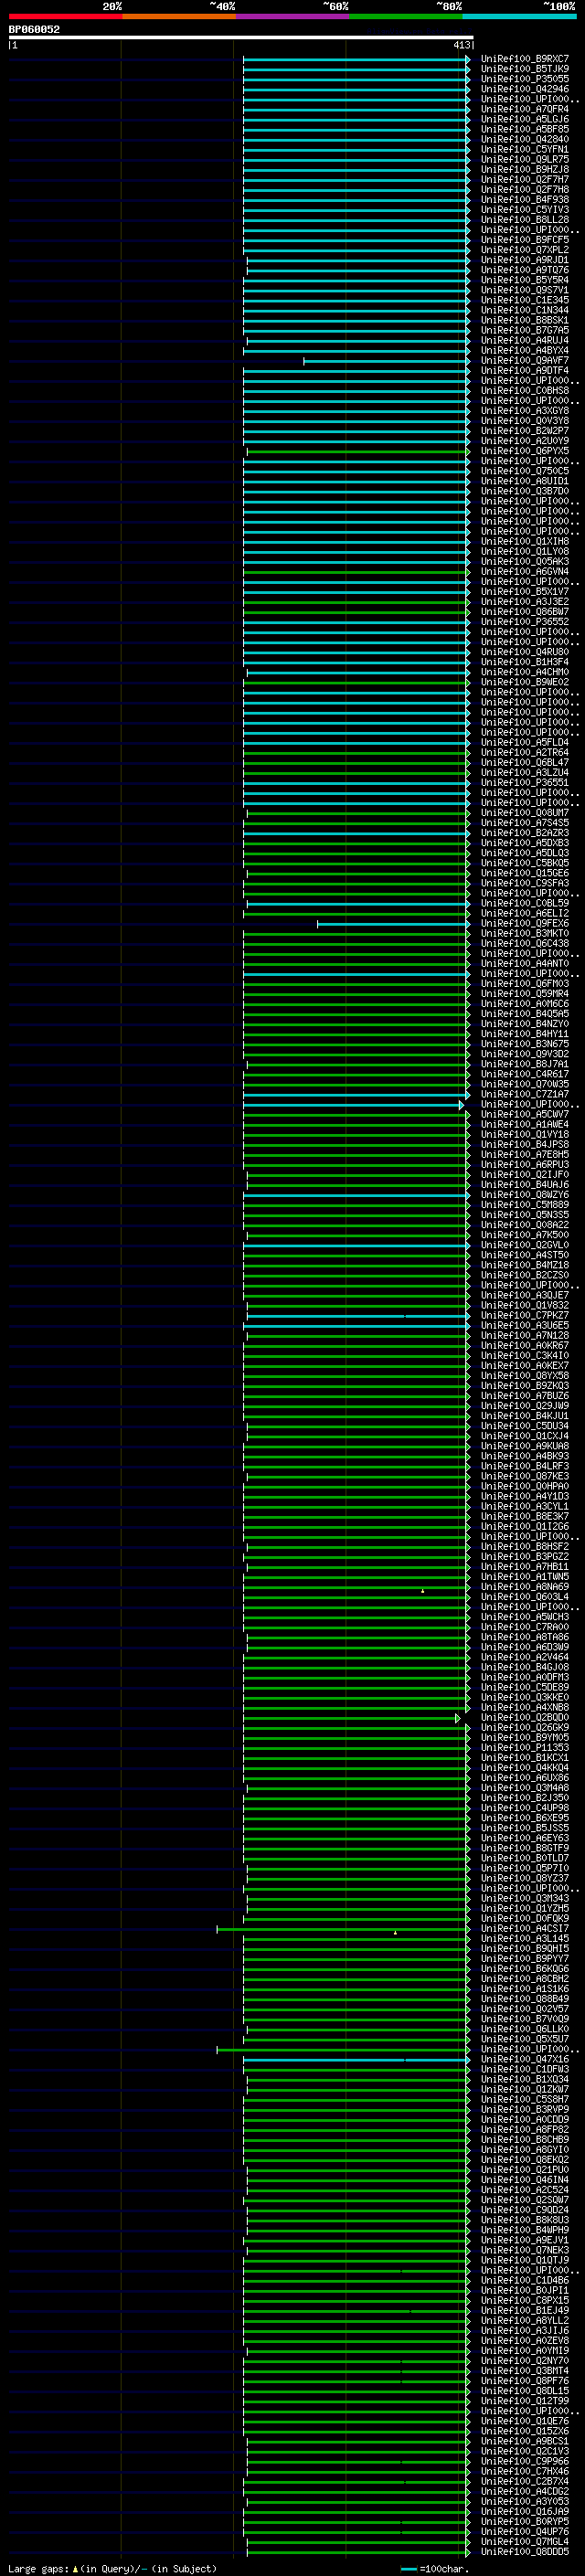Select hit label UniRef100_A4CSI7
Image resolution: width=585 pixels, height=2576 pixels.
point(525,1929)
